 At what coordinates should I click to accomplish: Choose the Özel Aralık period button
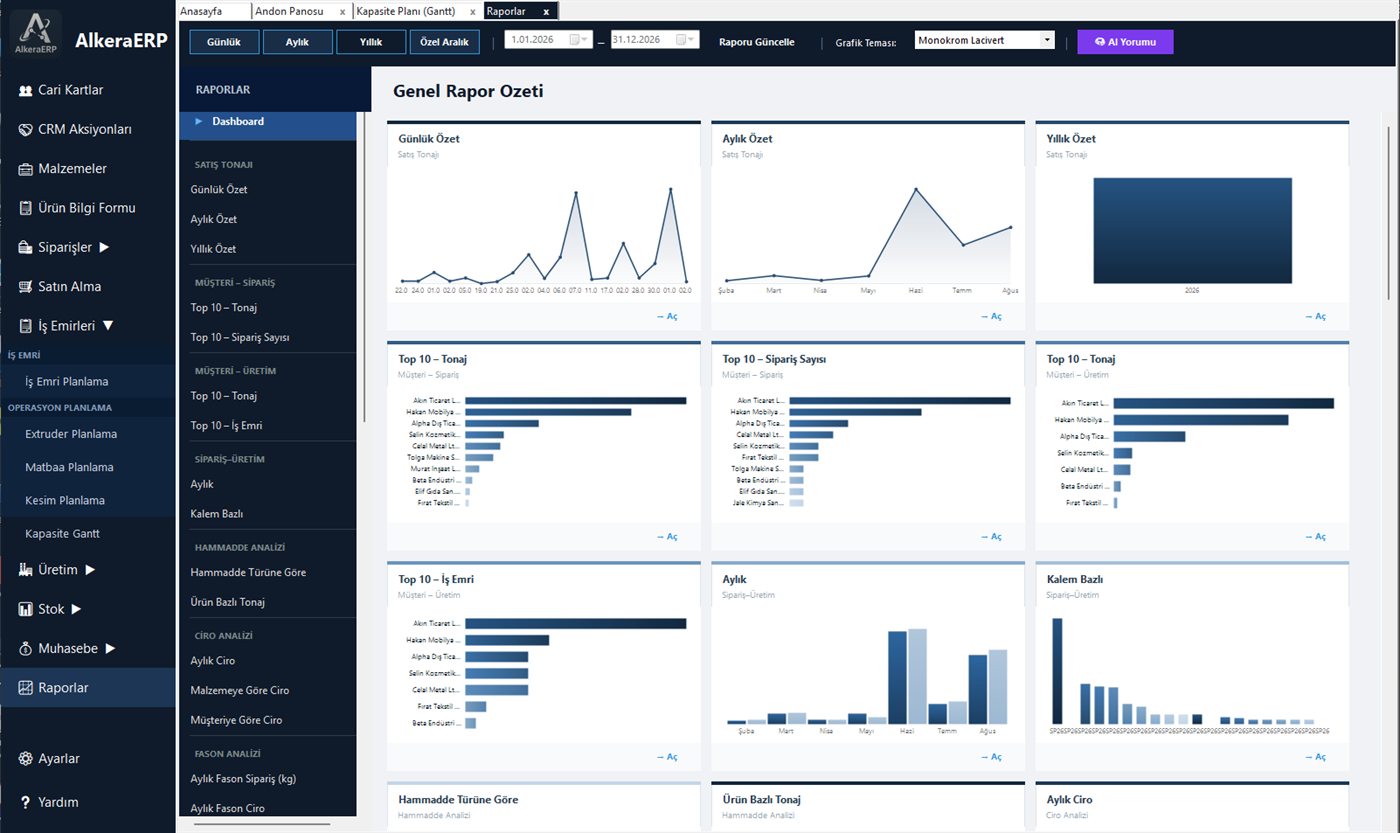[x=446, y=42]
